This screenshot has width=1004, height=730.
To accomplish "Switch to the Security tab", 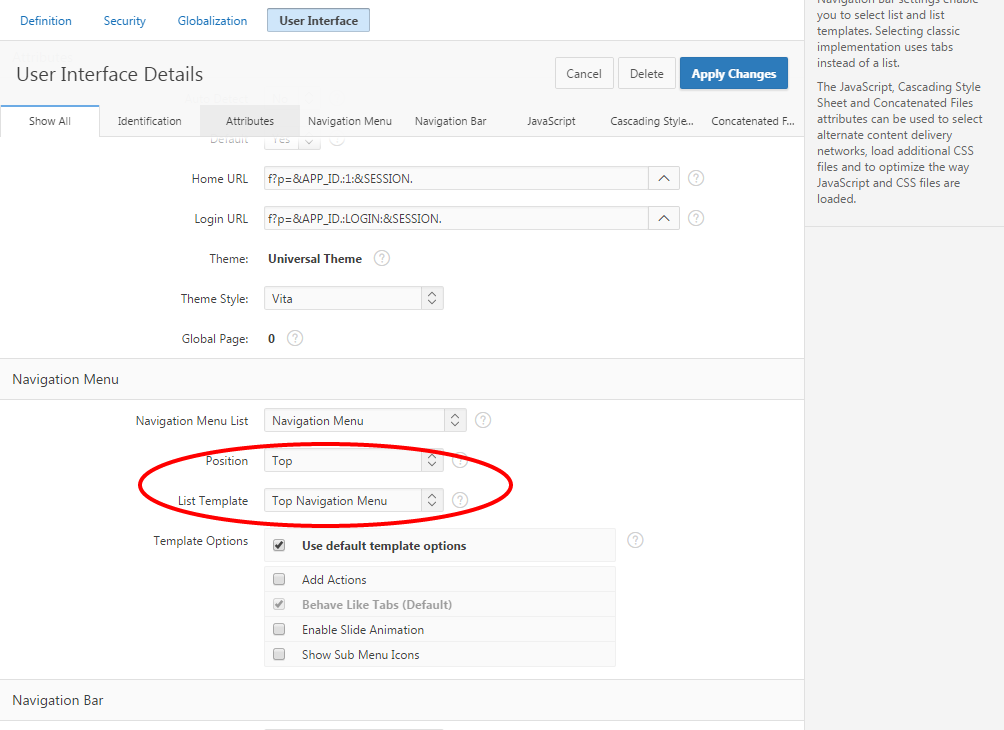I will pyautogui.click(x=124, y=20).
